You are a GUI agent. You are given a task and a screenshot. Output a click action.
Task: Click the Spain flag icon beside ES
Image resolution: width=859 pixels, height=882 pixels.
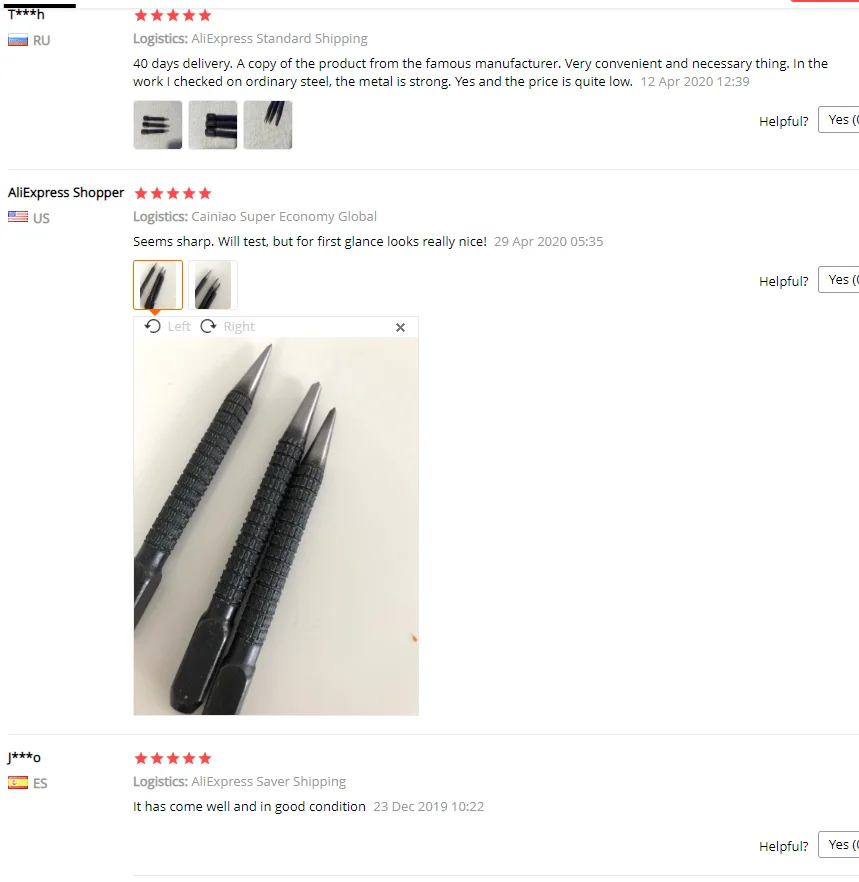tap(17, 782)
